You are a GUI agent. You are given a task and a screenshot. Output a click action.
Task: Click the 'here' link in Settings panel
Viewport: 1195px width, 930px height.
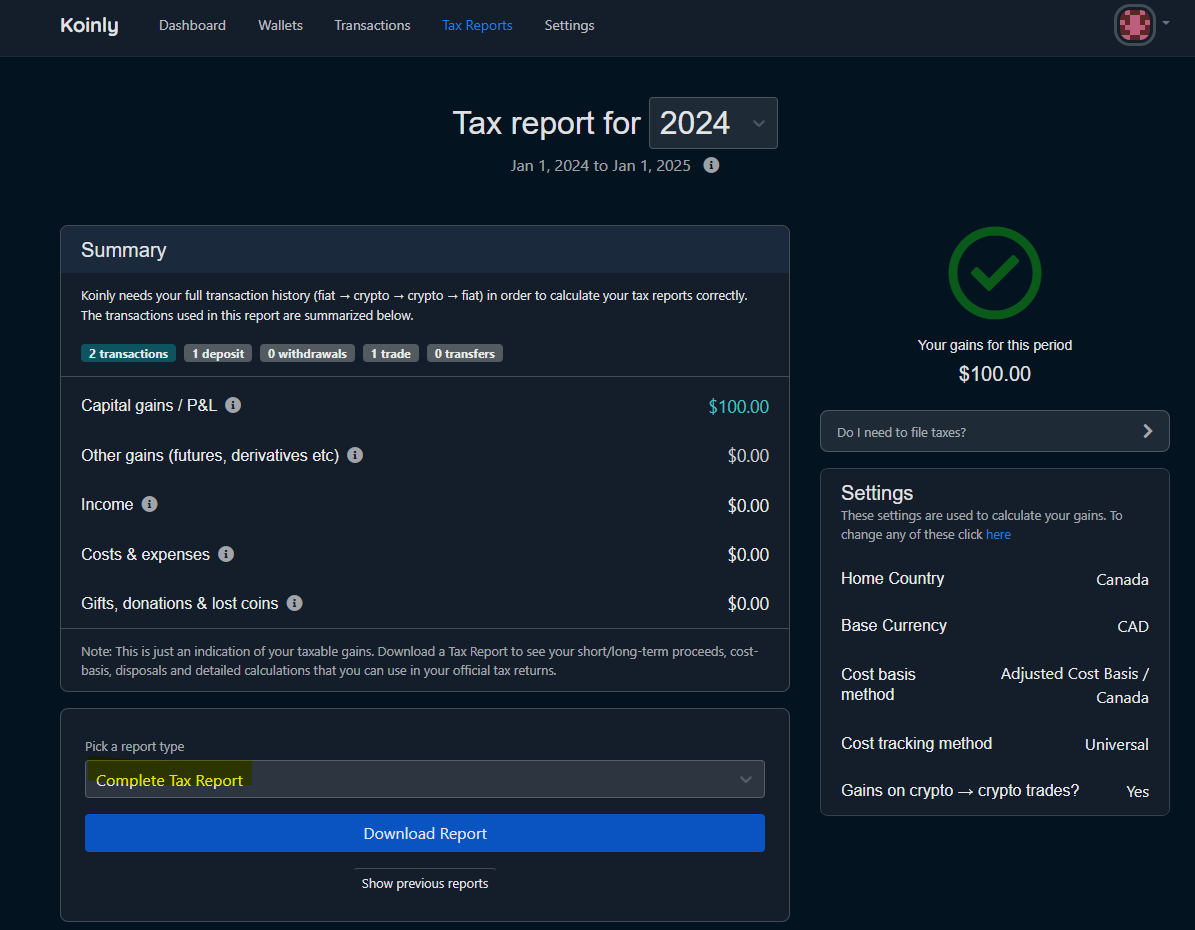[998, 534]
